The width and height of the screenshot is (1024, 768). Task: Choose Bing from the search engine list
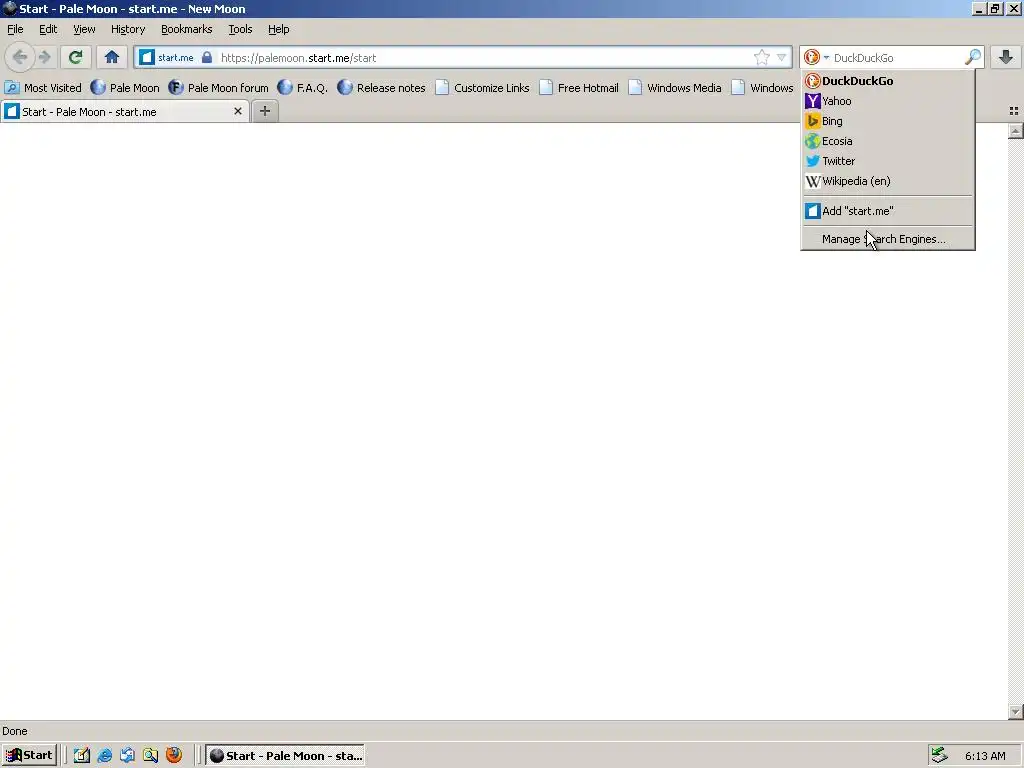click(x=888, y=121)
